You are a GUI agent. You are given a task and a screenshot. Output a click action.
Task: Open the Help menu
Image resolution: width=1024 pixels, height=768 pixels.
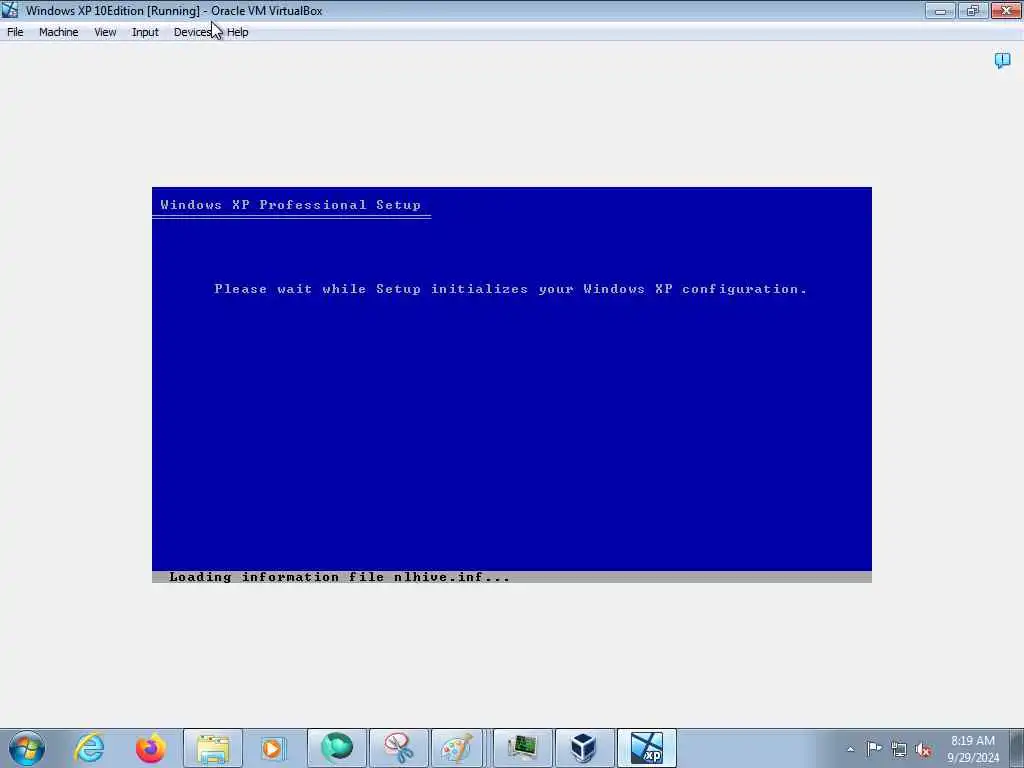(x=238, y=32)
